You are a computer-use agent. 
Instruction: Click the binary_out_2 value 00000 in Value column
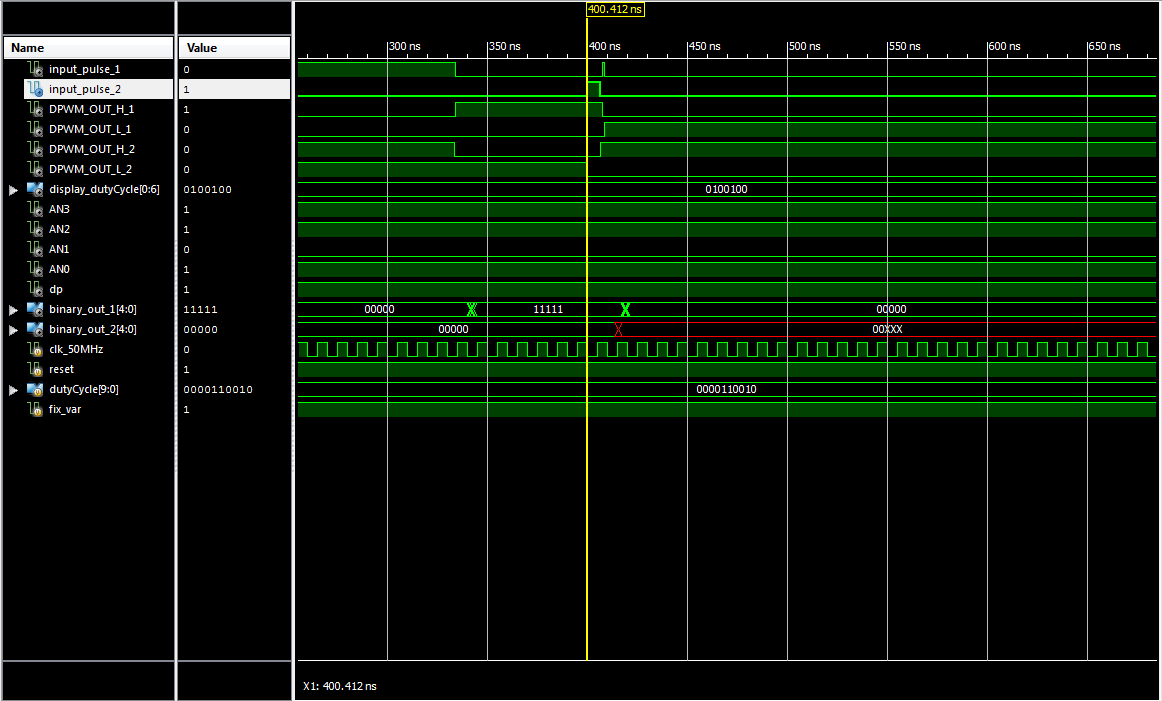pos(200,329)
